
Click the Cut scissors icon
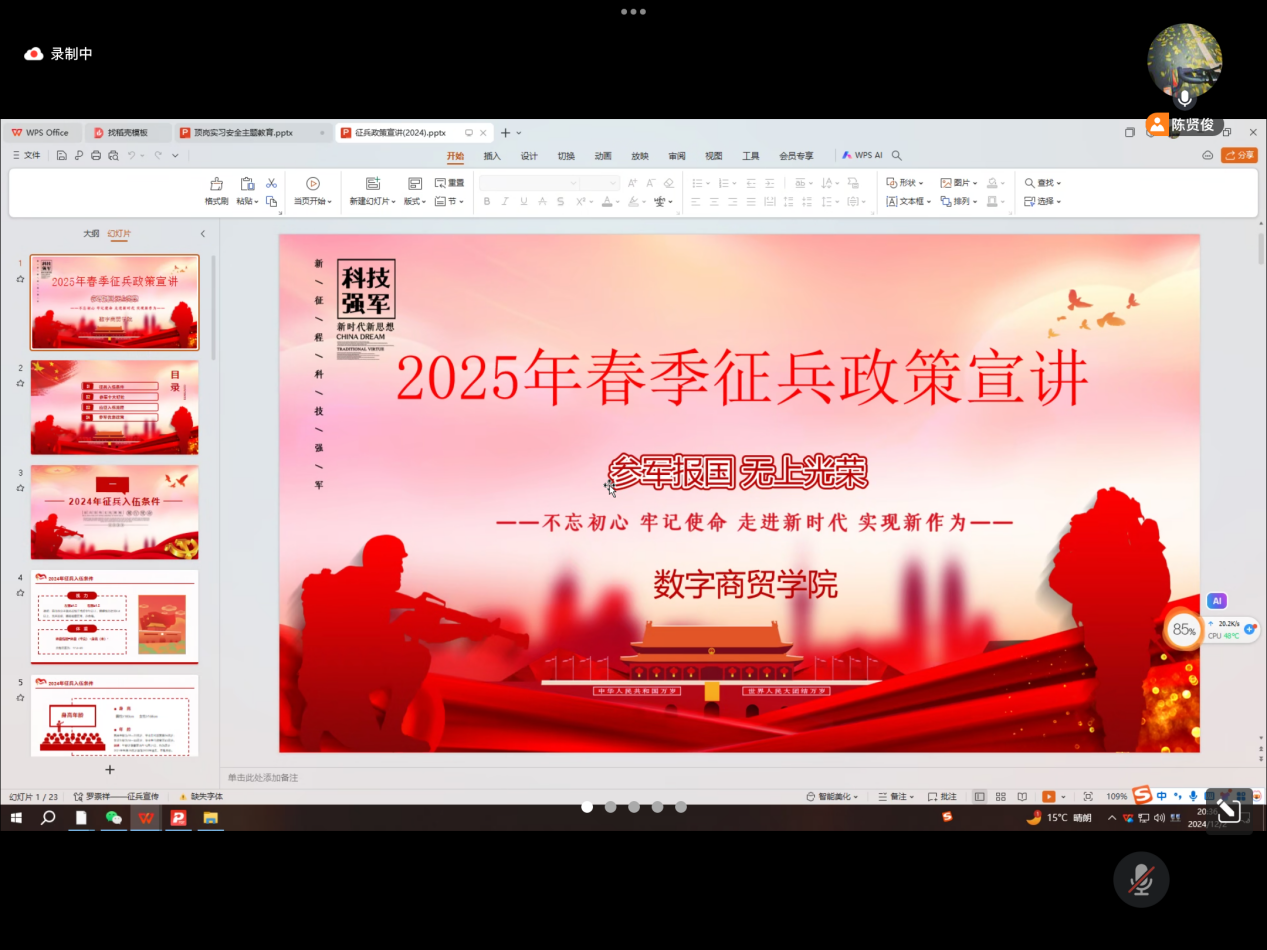tap(271, 183)
